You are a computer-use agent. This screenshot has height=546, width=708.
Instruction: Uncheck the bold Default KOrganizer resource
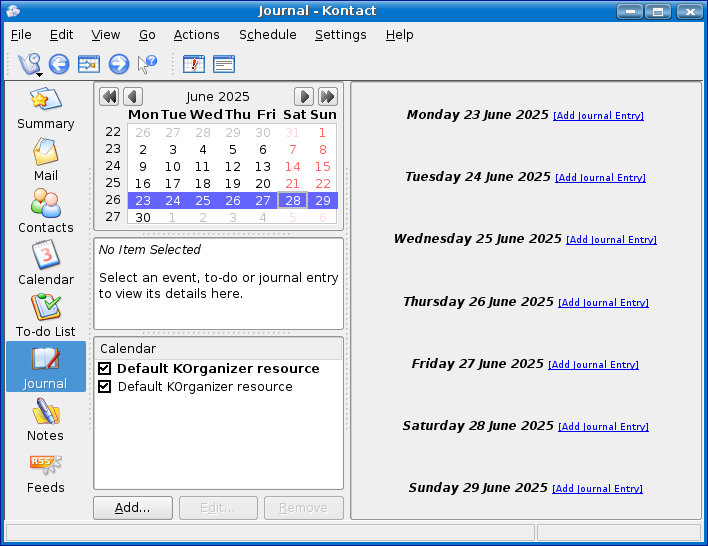point(105,369)
